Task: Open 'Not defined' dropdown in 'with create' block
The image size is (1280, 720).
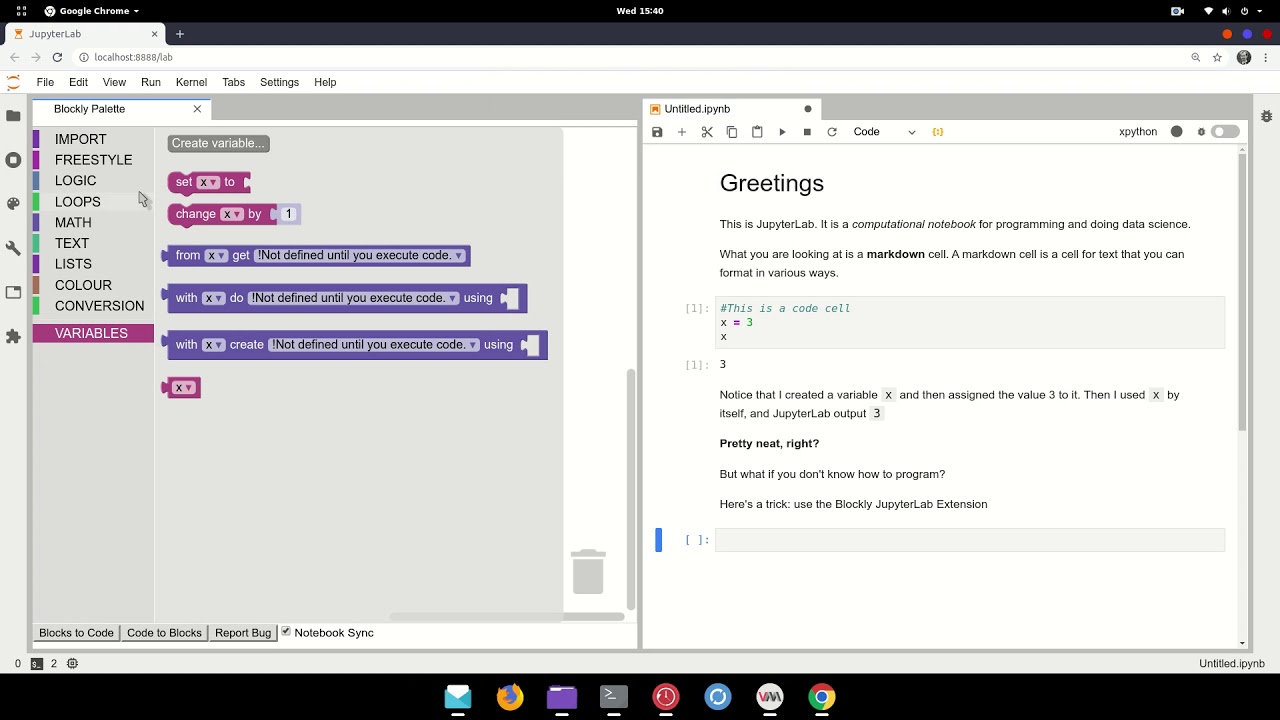Action: 374,345
